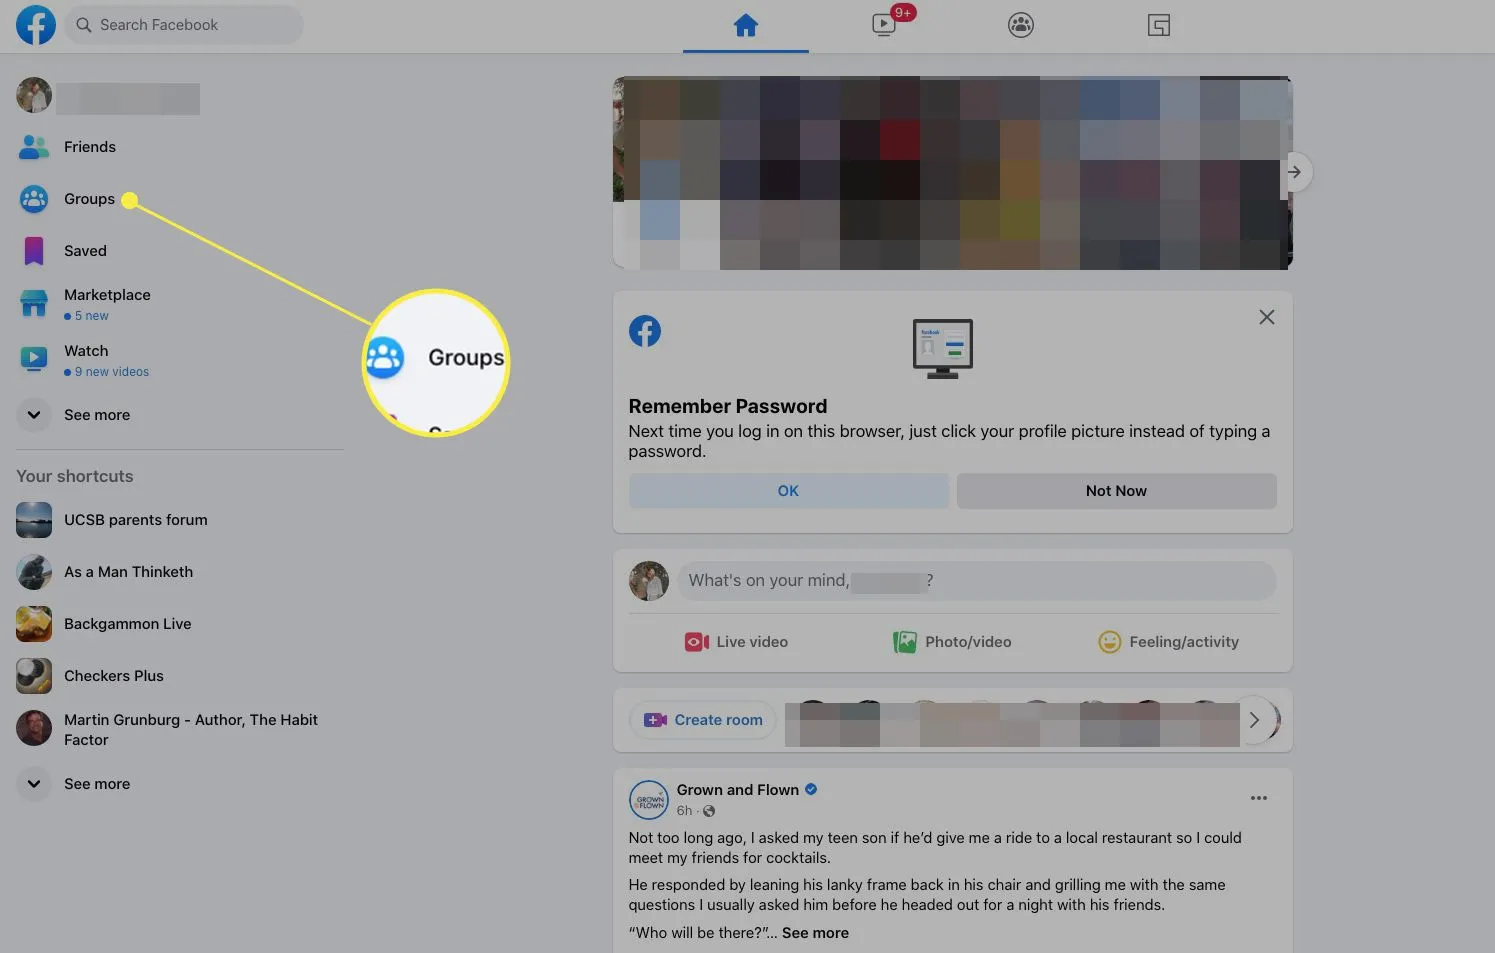Switch to the Home tab

click(x=745, y=25)
